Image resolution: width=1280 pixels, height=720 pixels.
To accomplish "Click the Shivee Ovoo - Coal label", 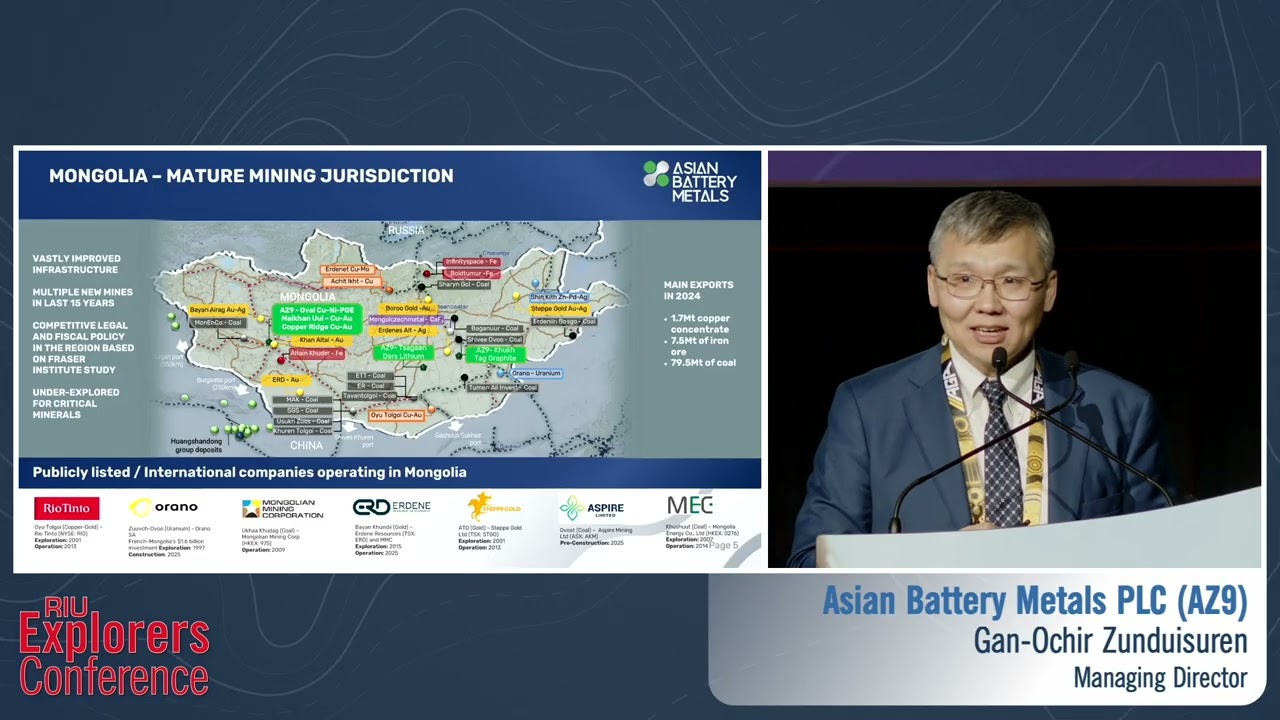I will click(494, 340).
